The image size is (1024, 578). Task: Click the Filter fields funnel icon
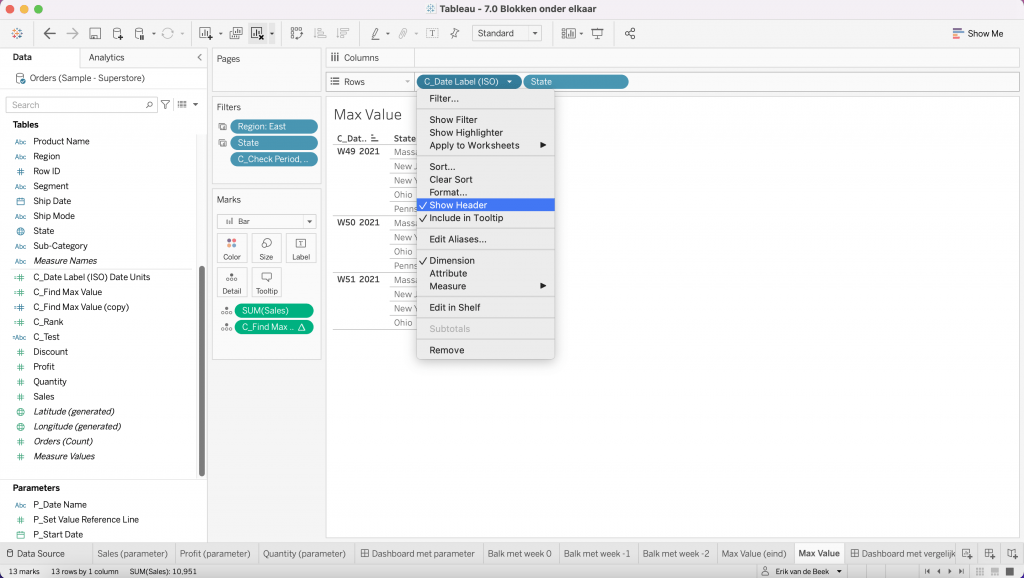[x=166, y=104]
